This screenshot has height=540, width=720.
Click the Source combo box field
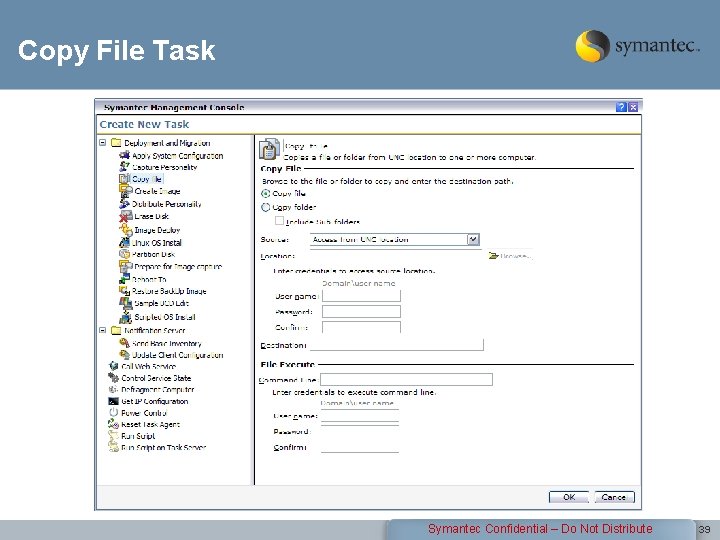click(395, 239)
